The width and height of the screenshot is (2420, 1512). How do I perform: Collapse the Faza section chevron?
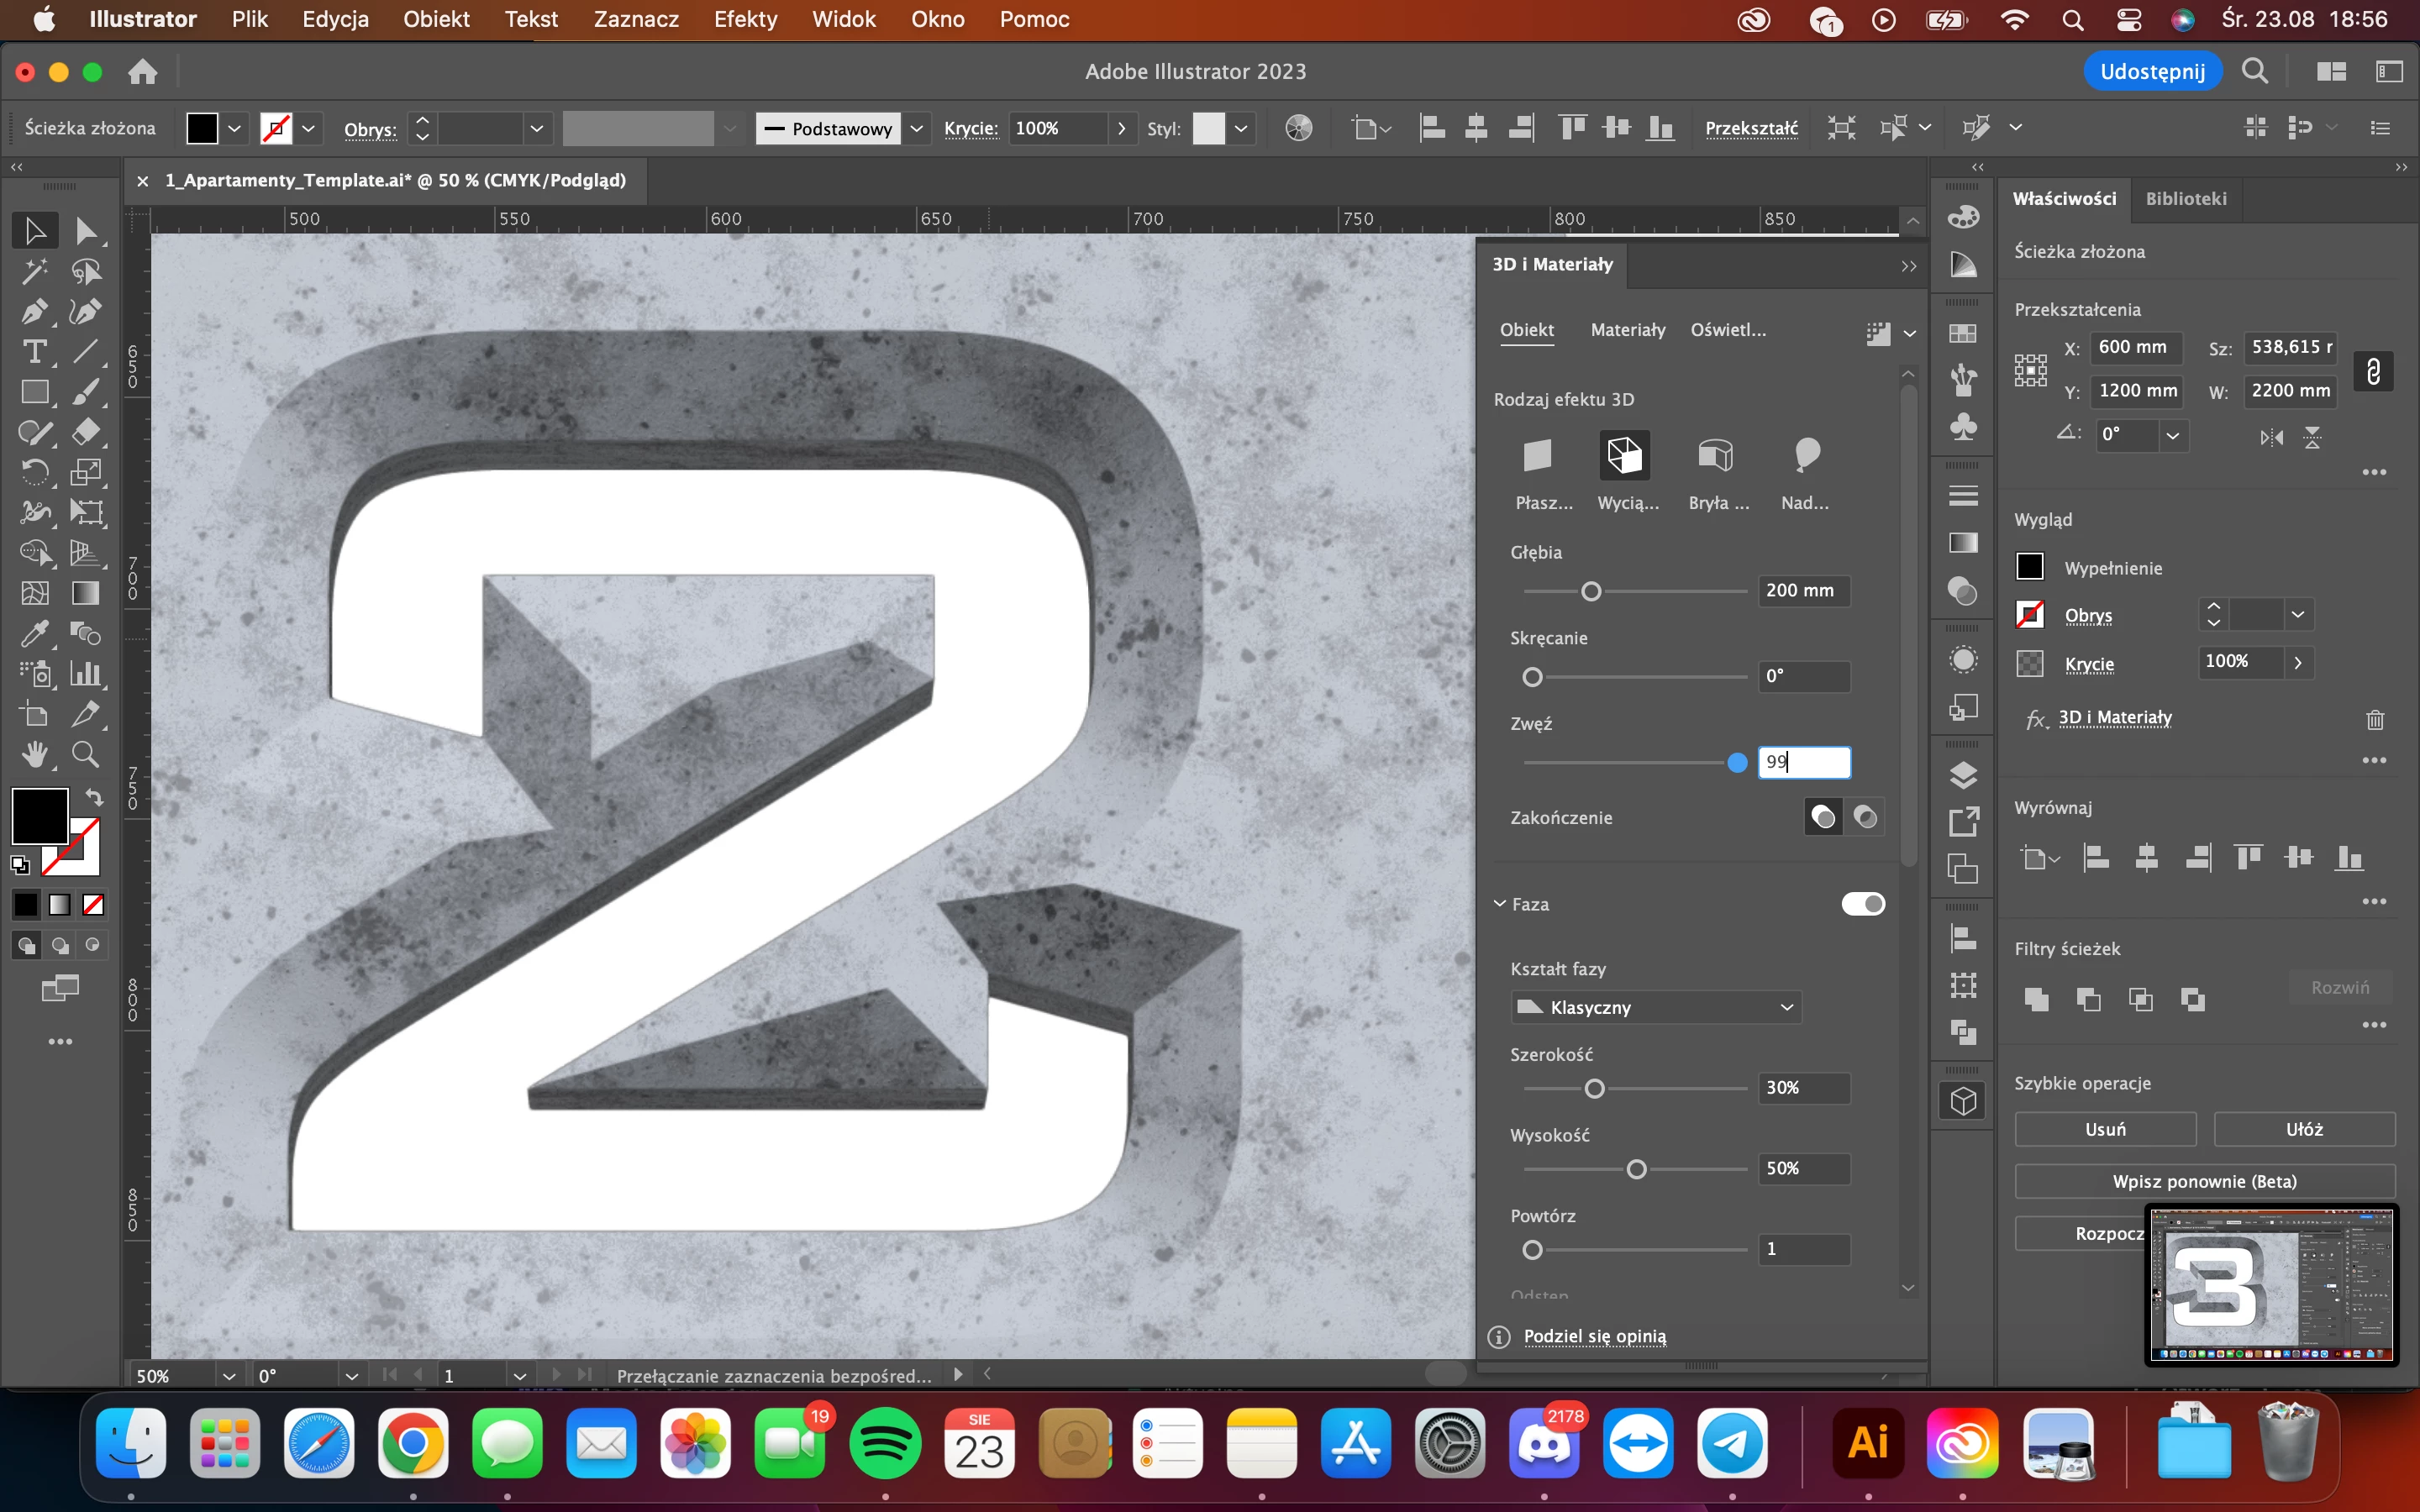1500,904
